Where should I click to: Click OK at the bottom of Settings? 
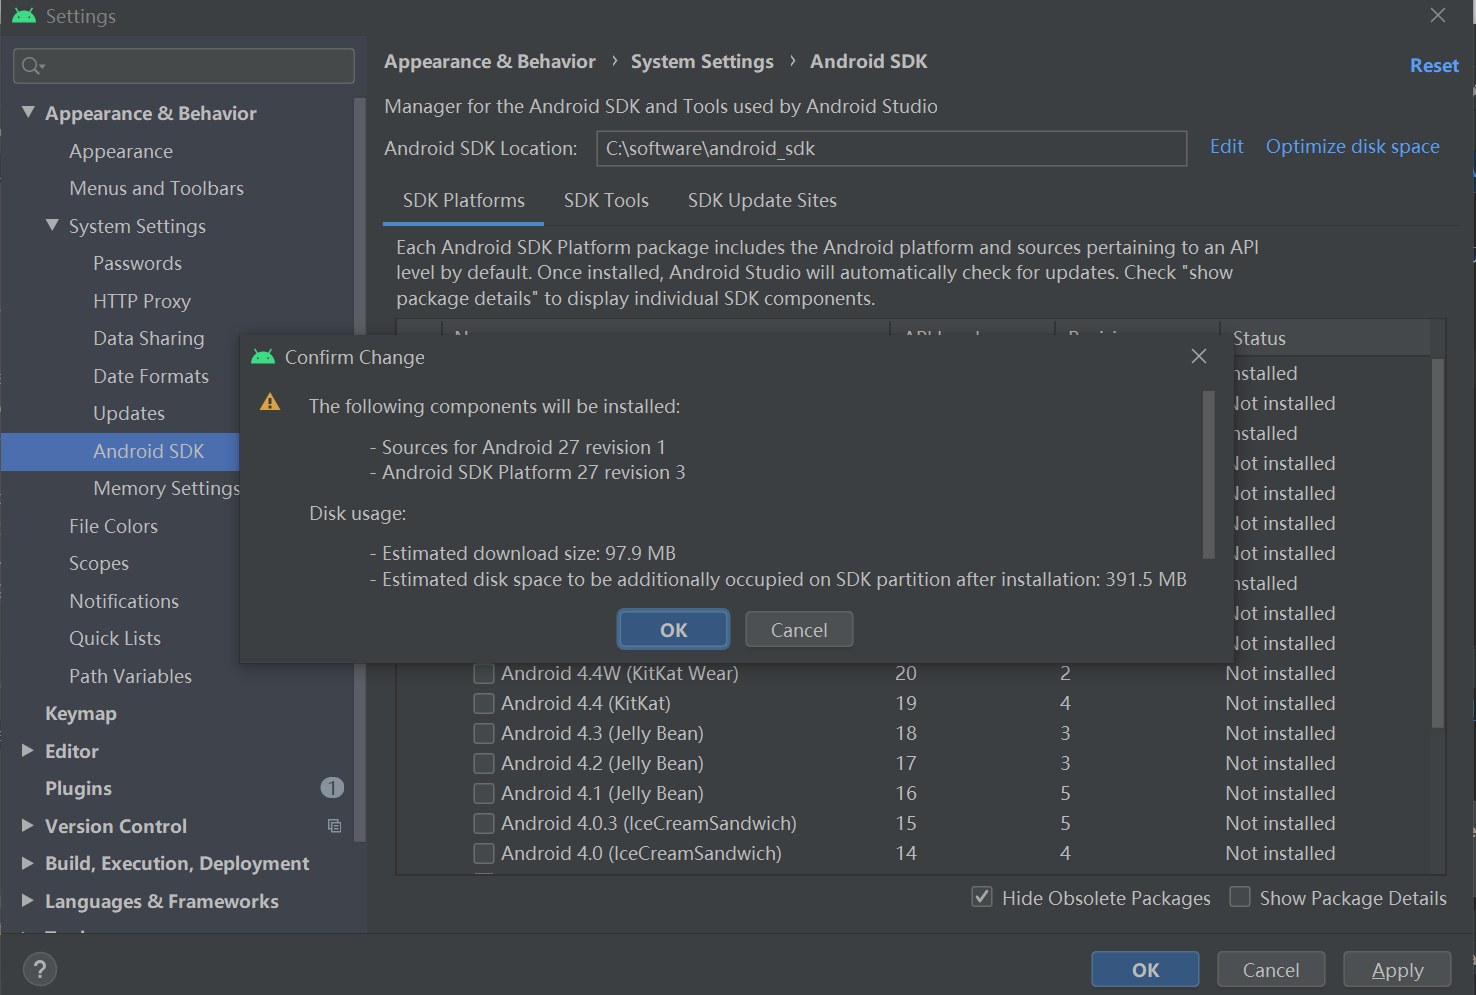point(1145,970)
